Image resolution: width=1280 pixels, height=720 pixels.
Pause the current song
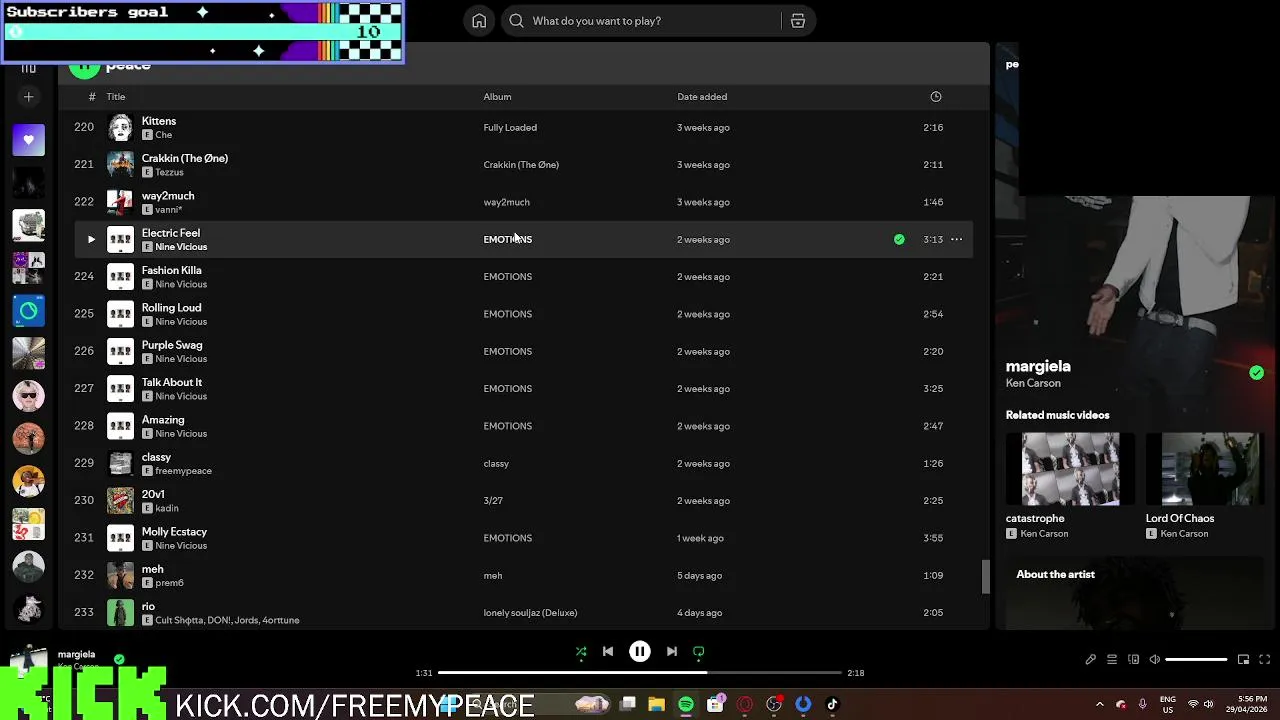640,652
